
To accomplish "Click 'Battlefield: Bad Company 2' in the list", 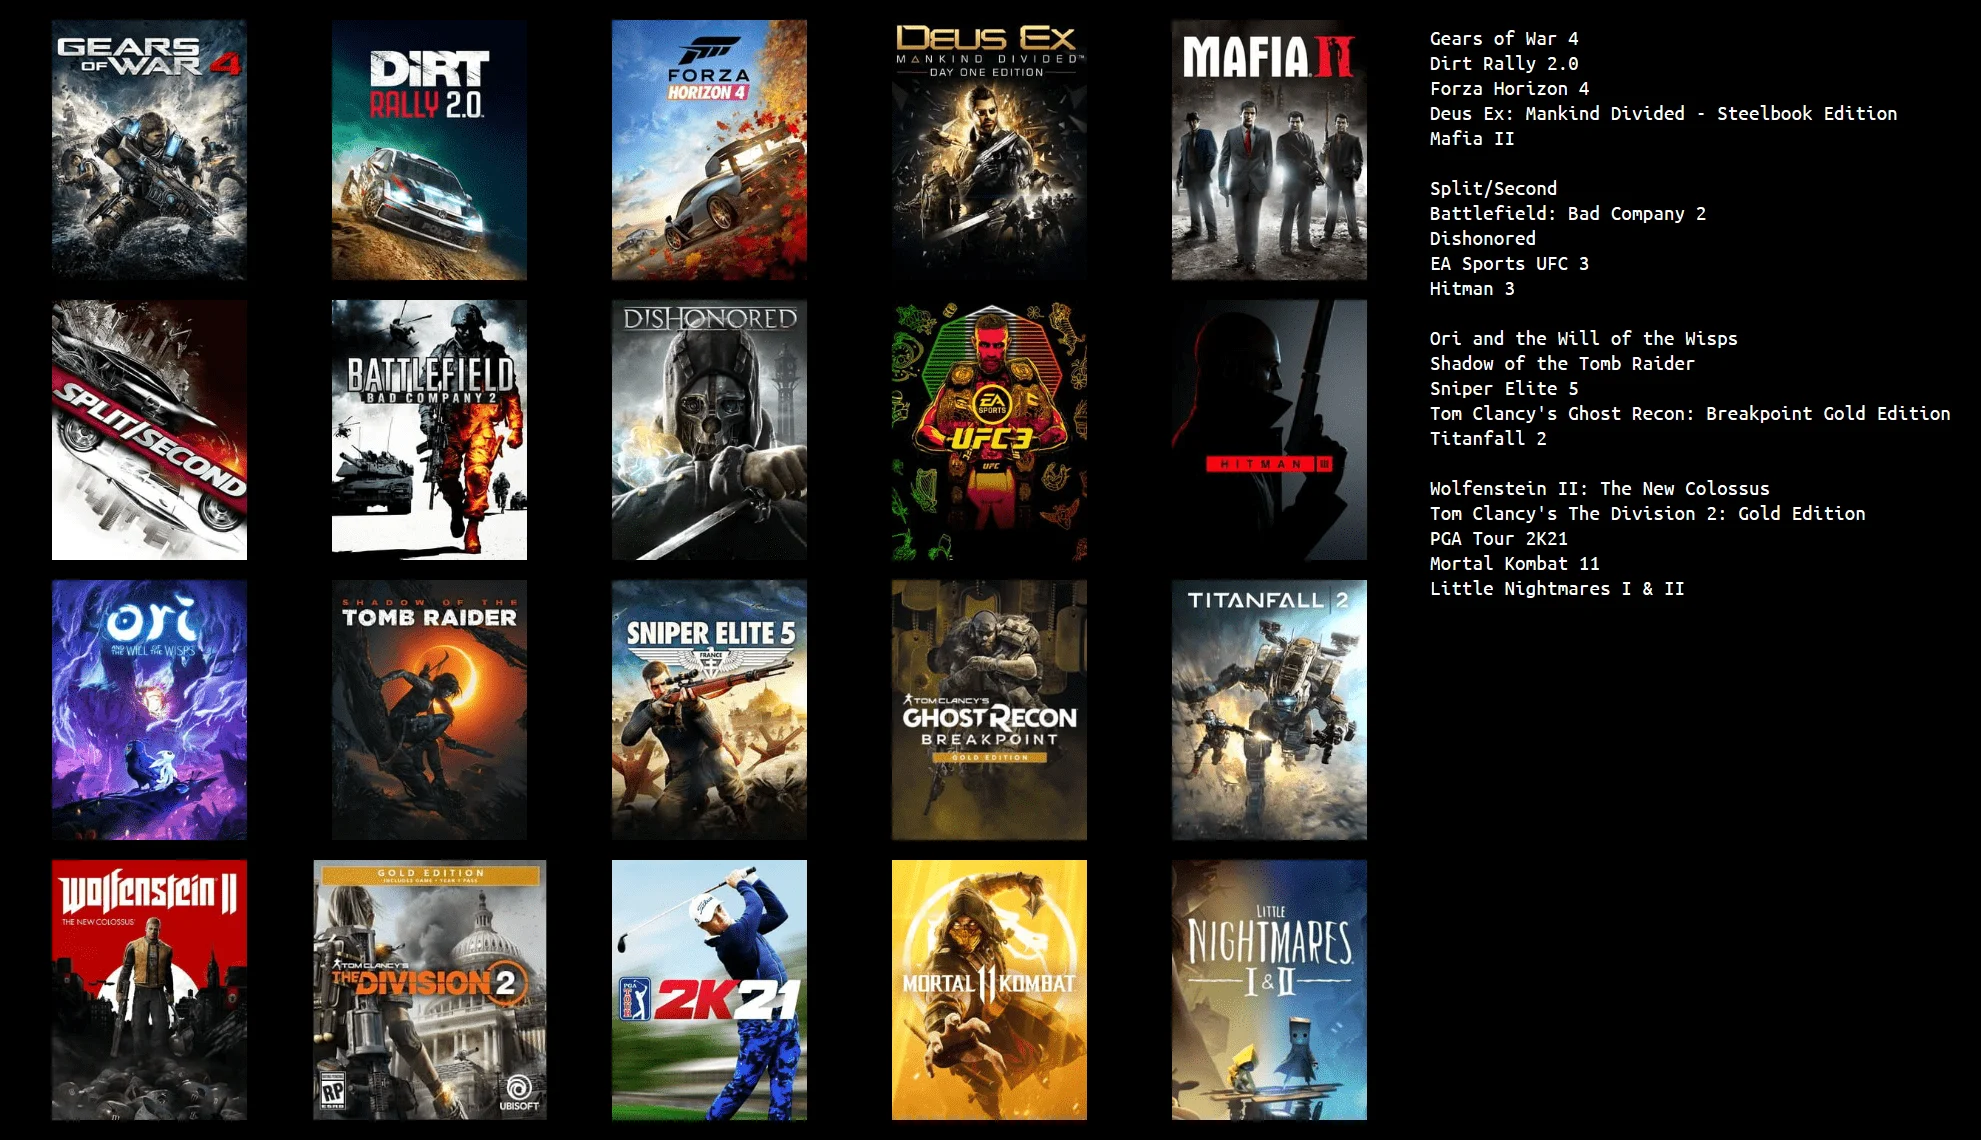I will click(x=1568, y=214).
